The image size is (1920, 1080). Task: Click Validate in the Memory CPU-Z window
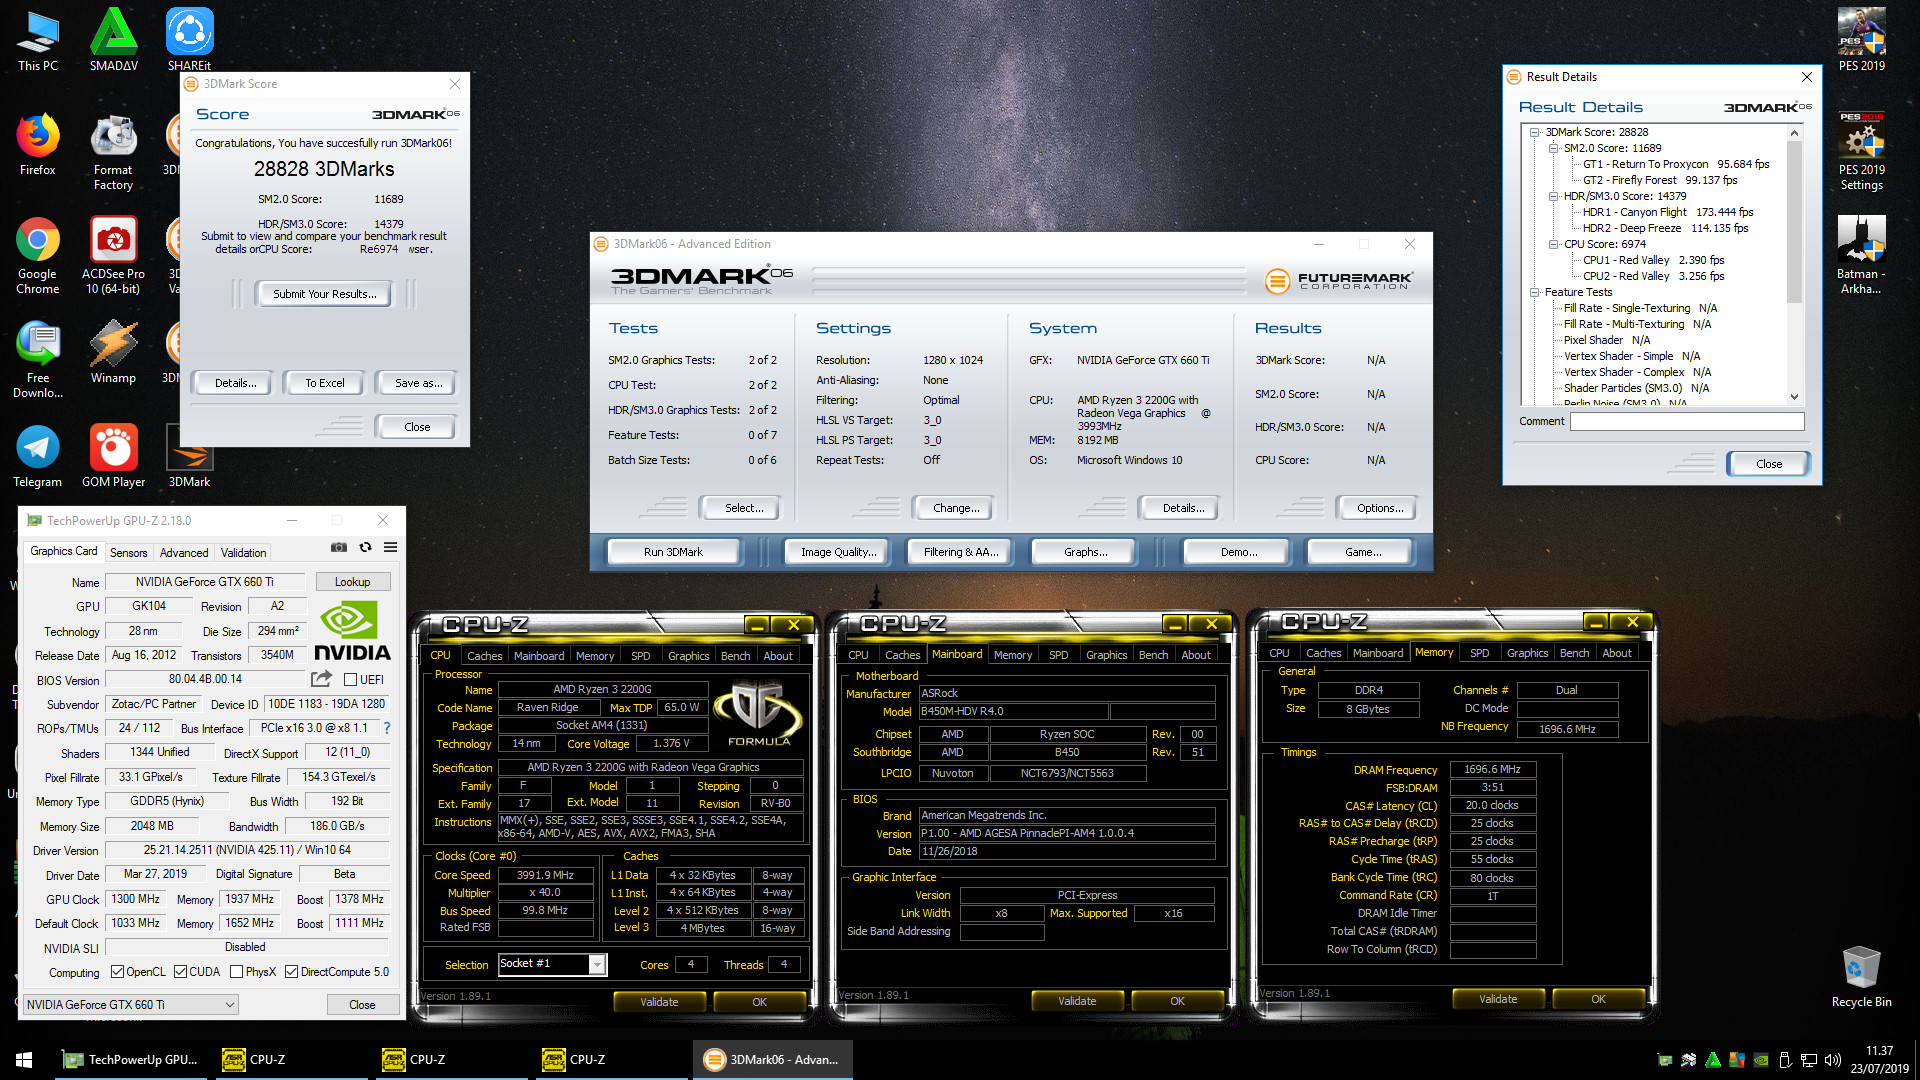(1498, 999)
